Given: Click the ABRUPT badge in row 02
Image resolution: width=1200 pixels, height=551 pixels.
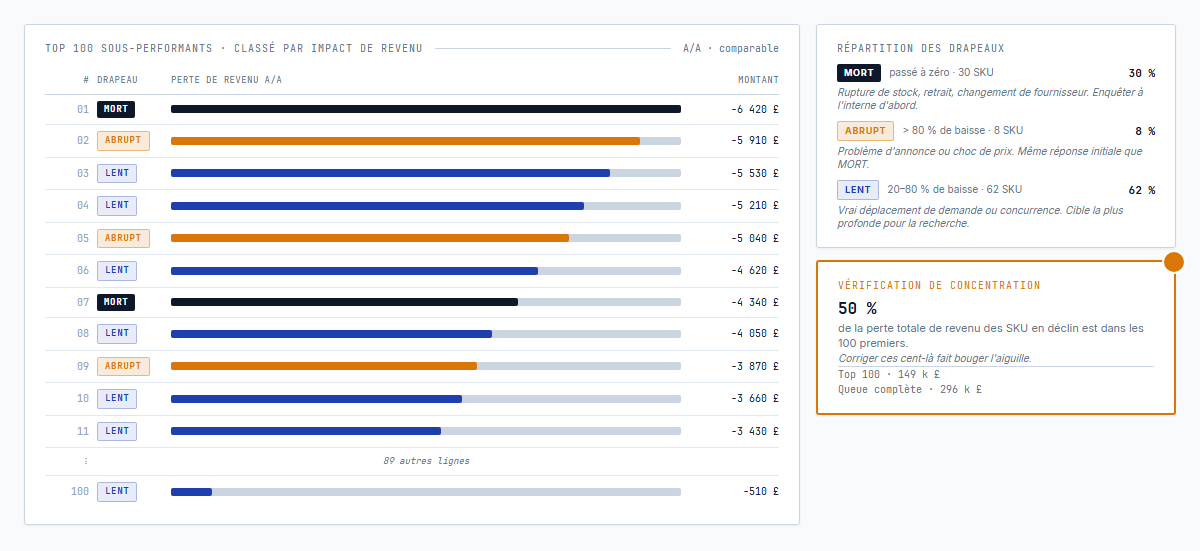Looking at the screenshot, I should (x=123, y=141).
